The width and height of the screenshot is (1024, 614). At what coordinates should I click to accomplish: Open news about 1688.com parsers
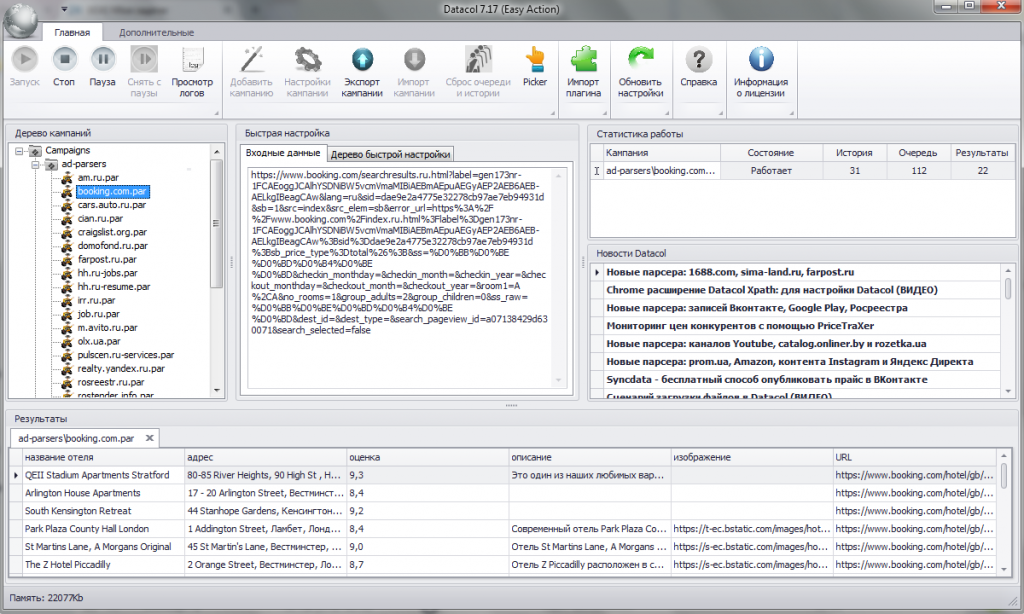[x=730, y=272]
